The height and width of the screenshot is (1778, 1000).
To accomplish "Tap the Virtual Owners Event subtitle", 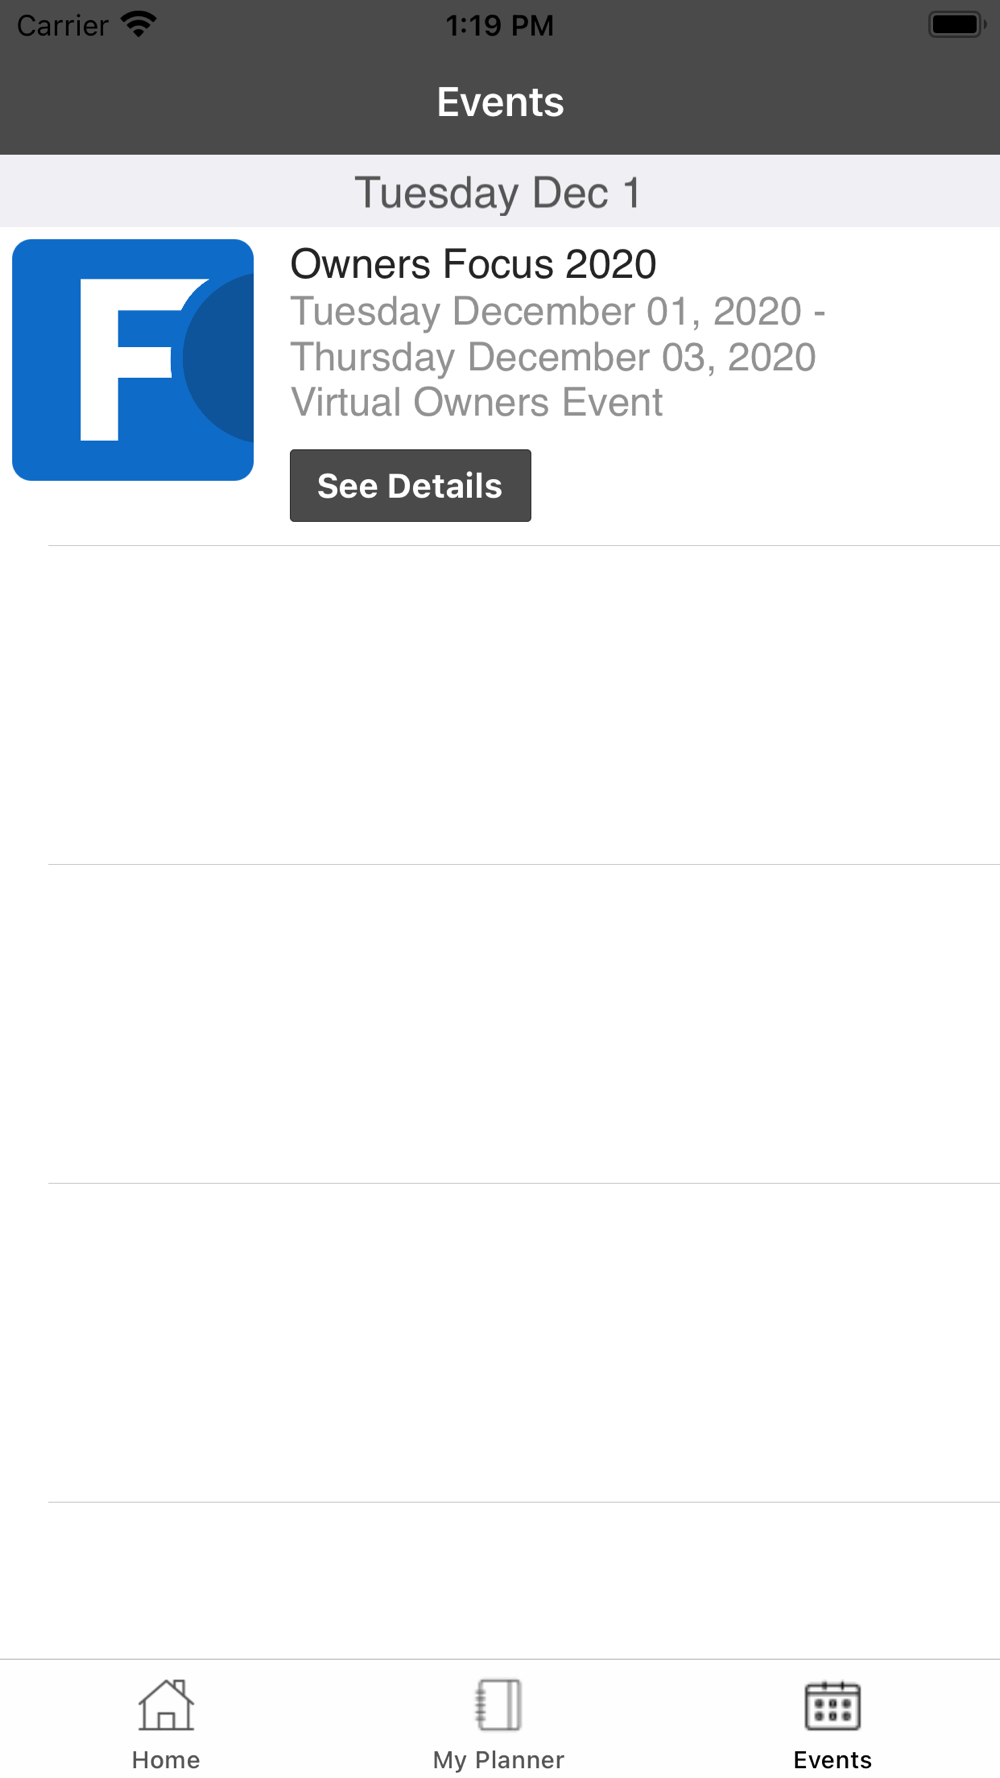I will point(477,402).
